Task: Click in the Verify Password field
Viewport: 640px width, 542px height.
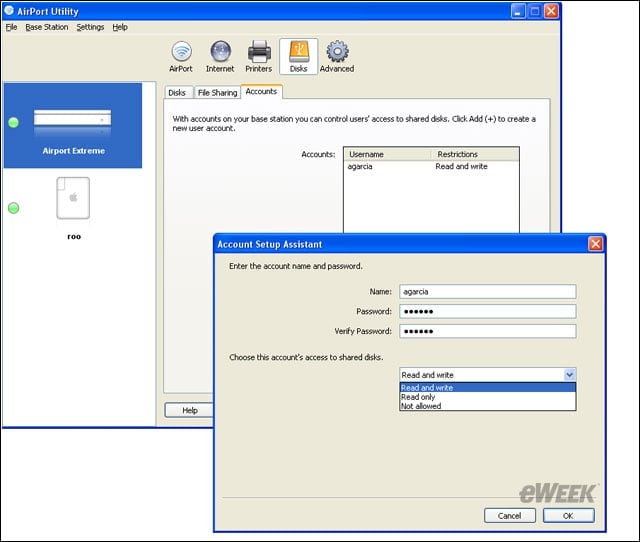Action: [488, 331]
